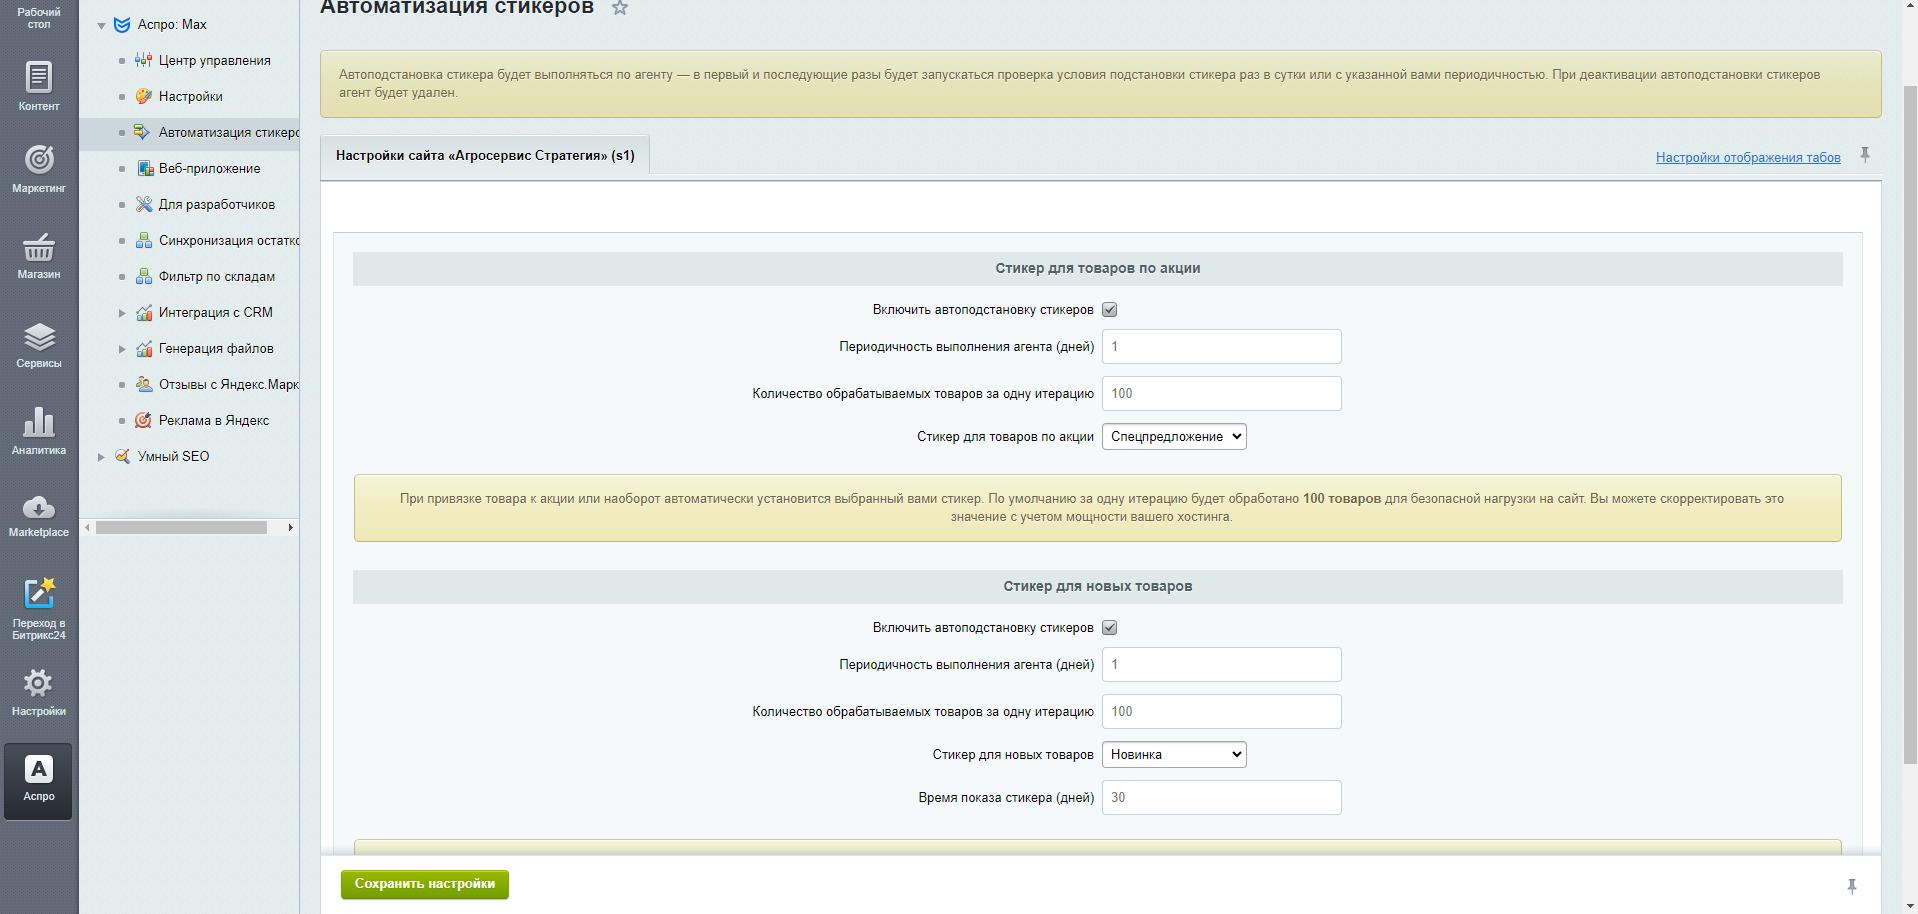The image size is (1918, 914).
Task: Click the Синхронизация остатков tree icon
Action: pyautogui.click(x=144, y=240)
